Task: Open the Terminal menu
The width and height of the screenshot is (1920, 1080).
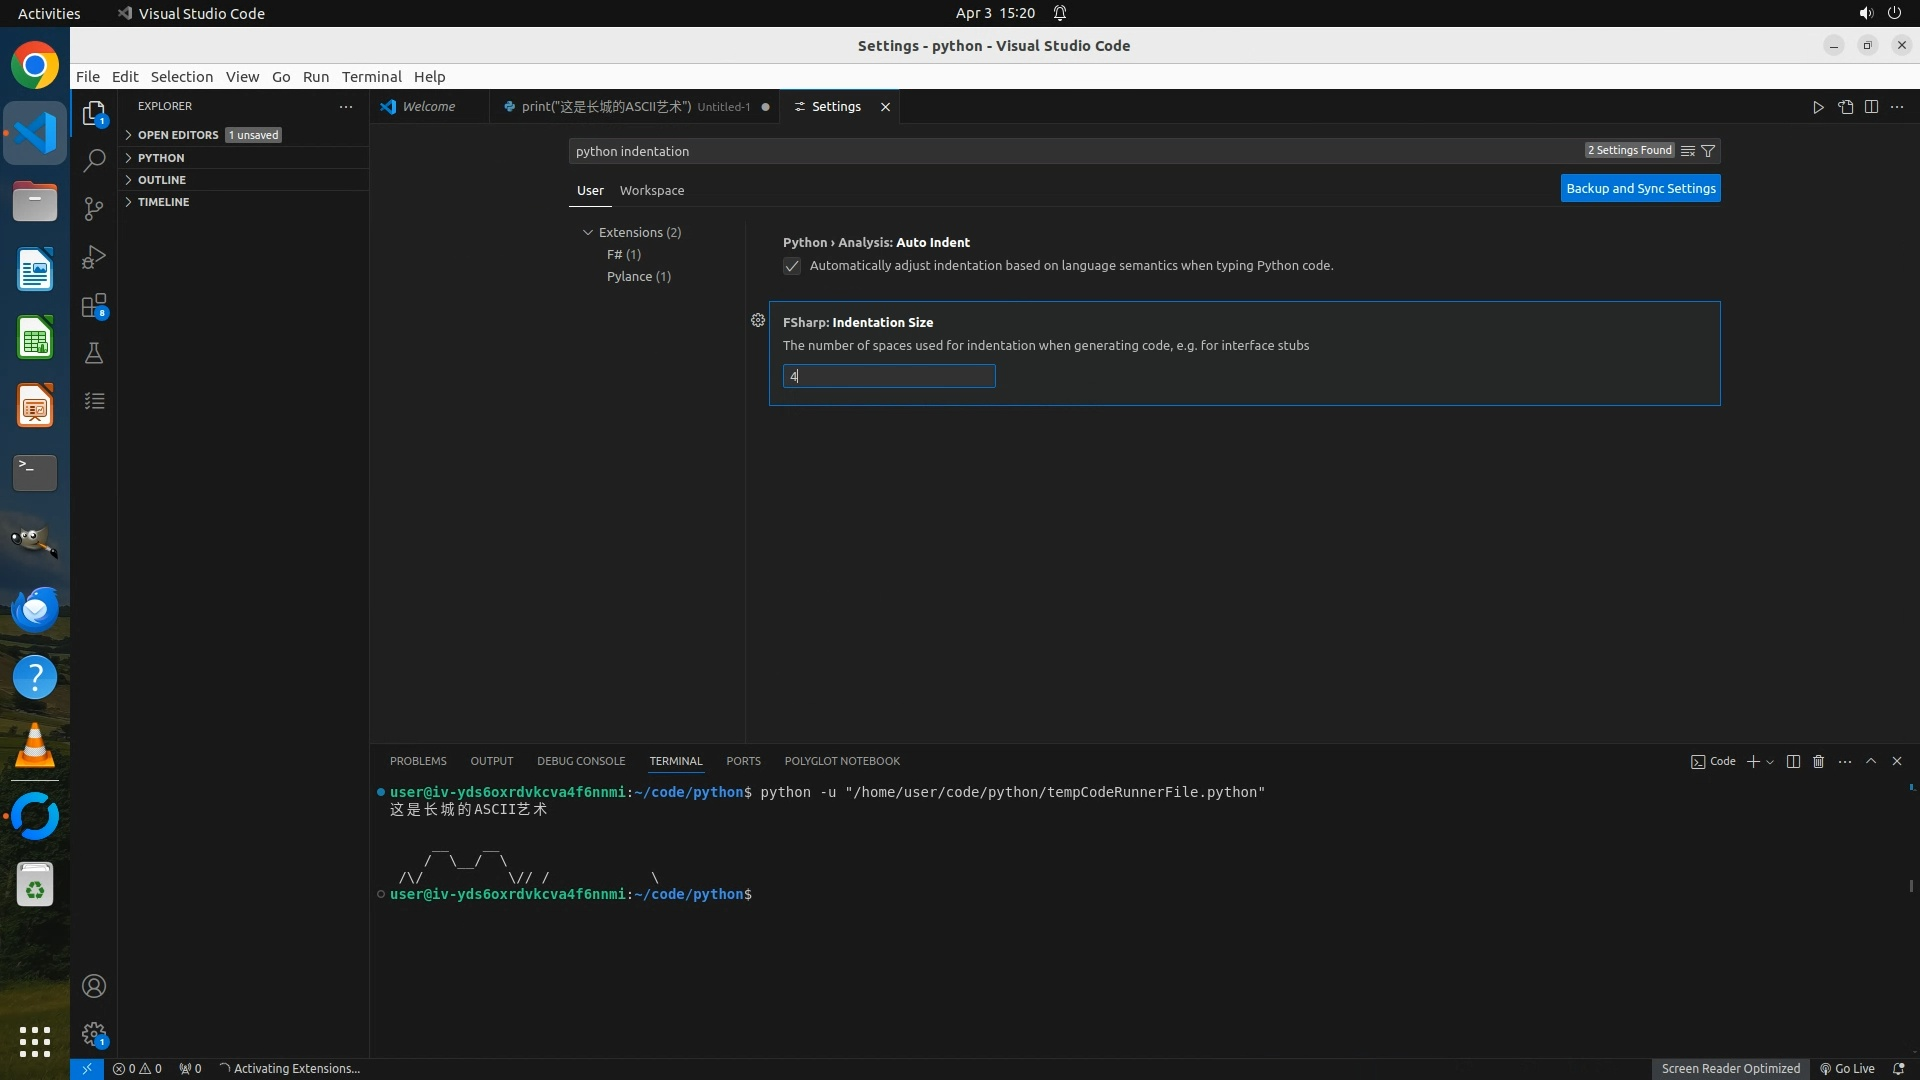Action: tap(371, 77)
